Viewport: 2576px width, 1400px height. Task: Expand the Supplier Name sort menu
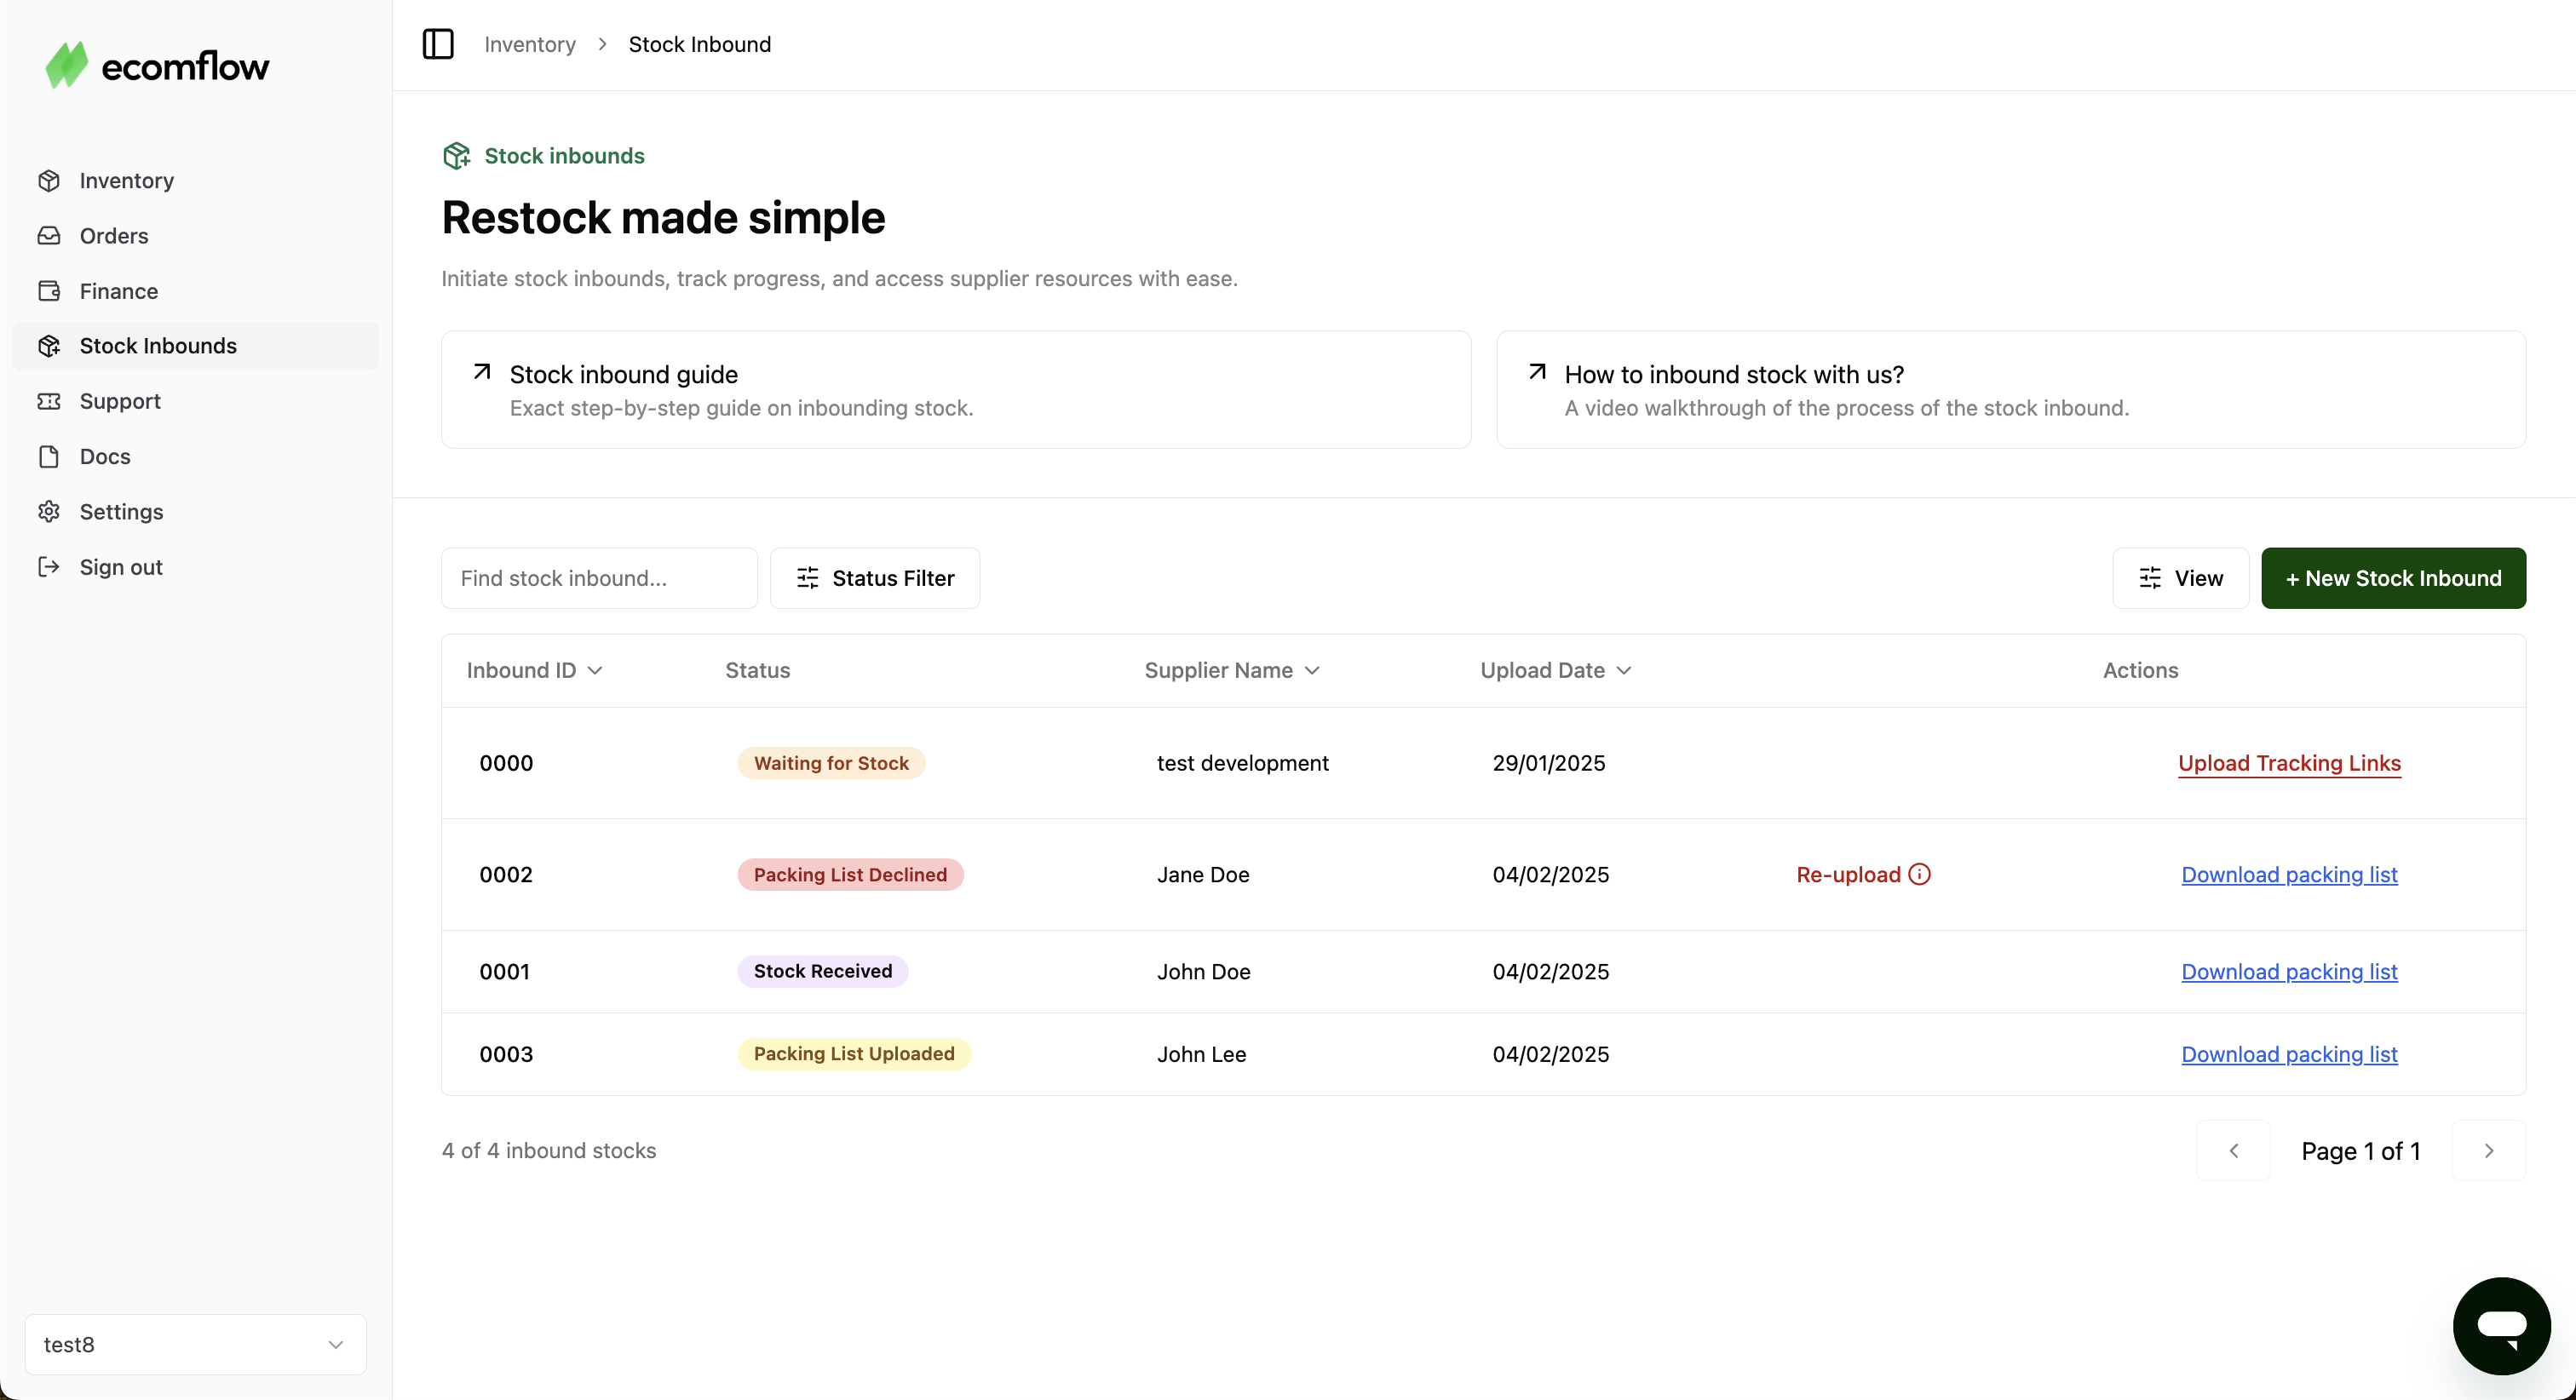[x=1232, y=670]
